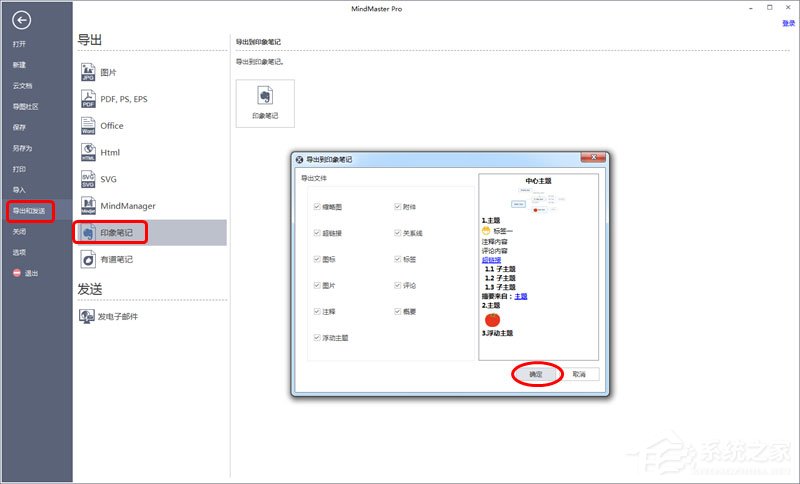Click the back arrow circle icon
Image resolution: width=800 pixels, height=484 pixels.
point(21,20)
